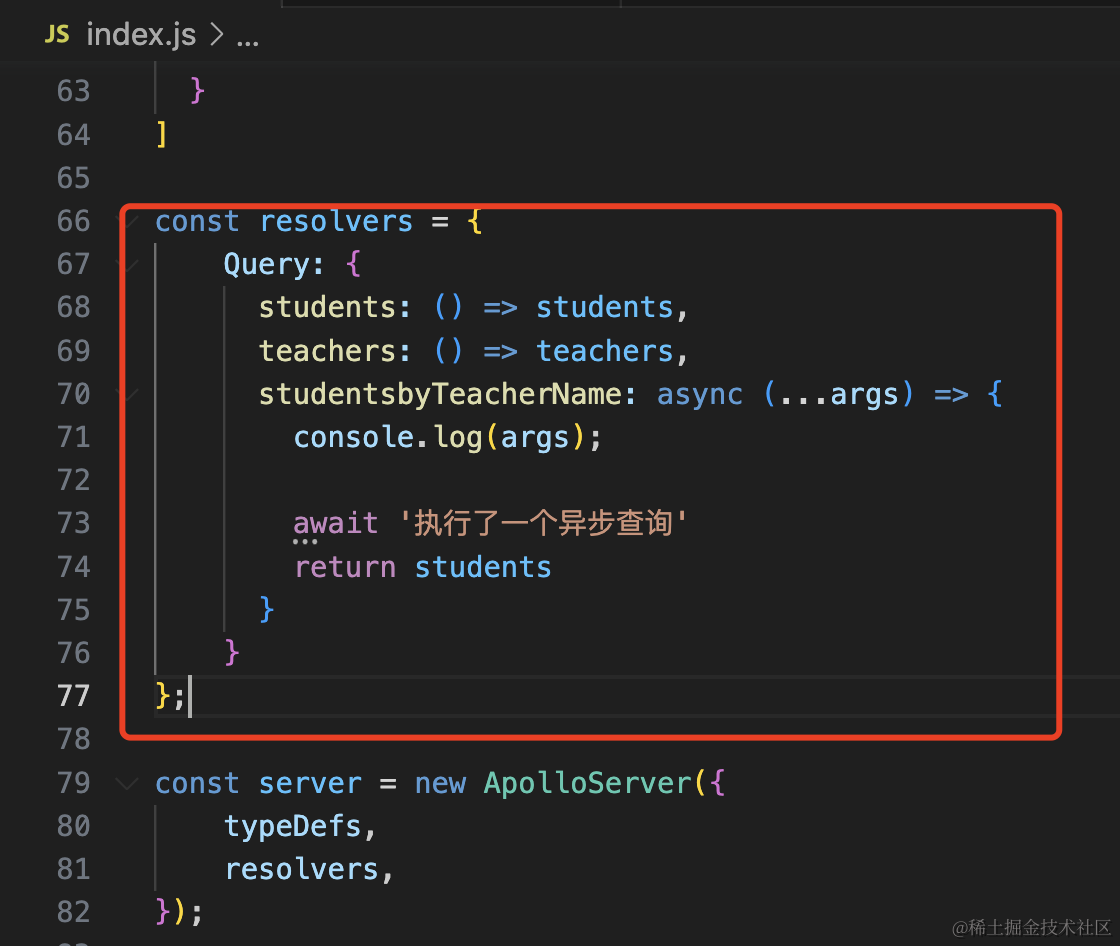Collapse the fold arrow at line 66
Image resolution: width=1120 pixels, height=946 pixels.
(x=127, y=221)
